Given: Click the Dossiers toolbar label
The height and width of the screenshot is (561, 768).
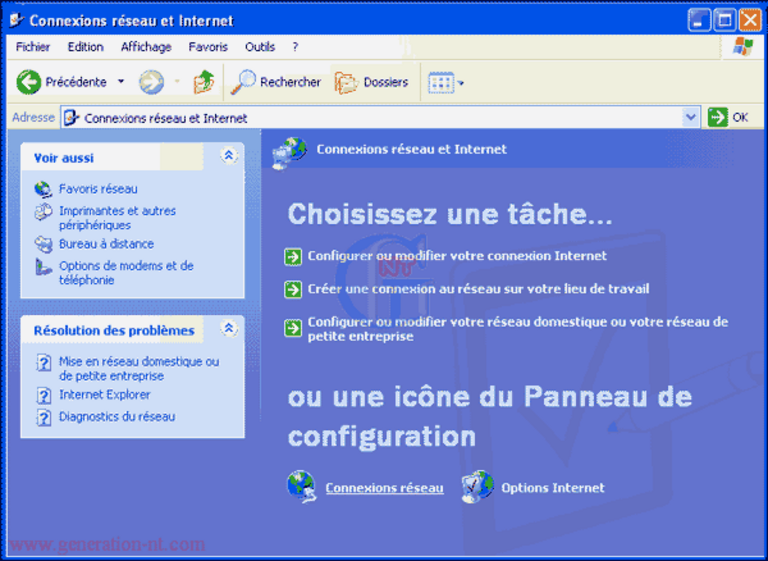Looking at the screenshot, I should tap(386, 82).
